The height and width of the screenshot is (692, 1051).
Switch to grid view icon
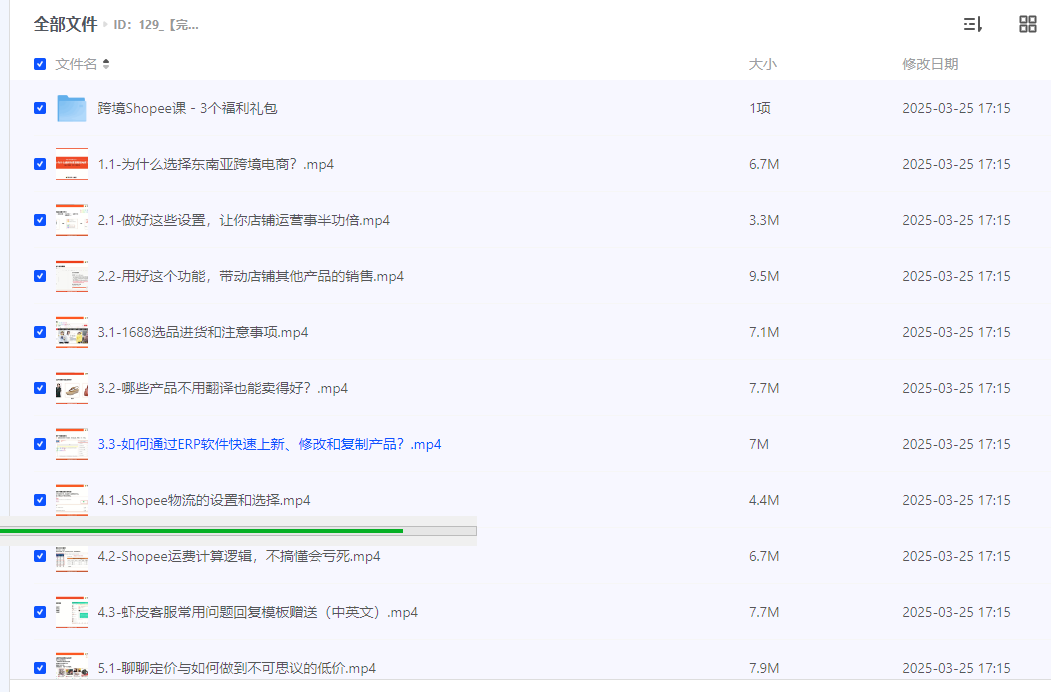pos(1028,25)
